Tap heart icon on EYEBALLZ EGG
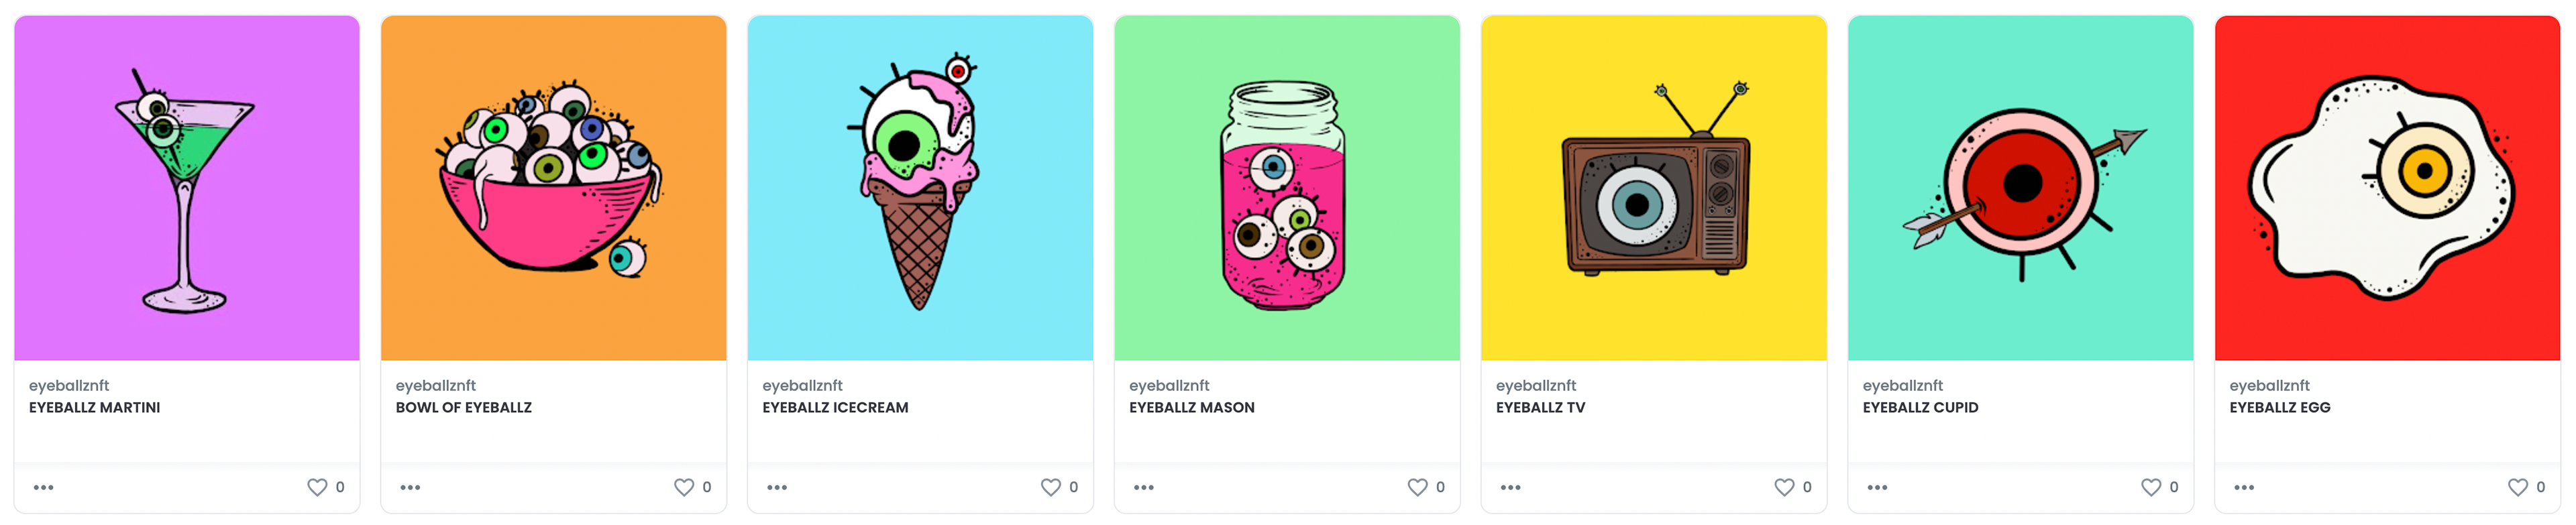 click(x=2518, y=487)
